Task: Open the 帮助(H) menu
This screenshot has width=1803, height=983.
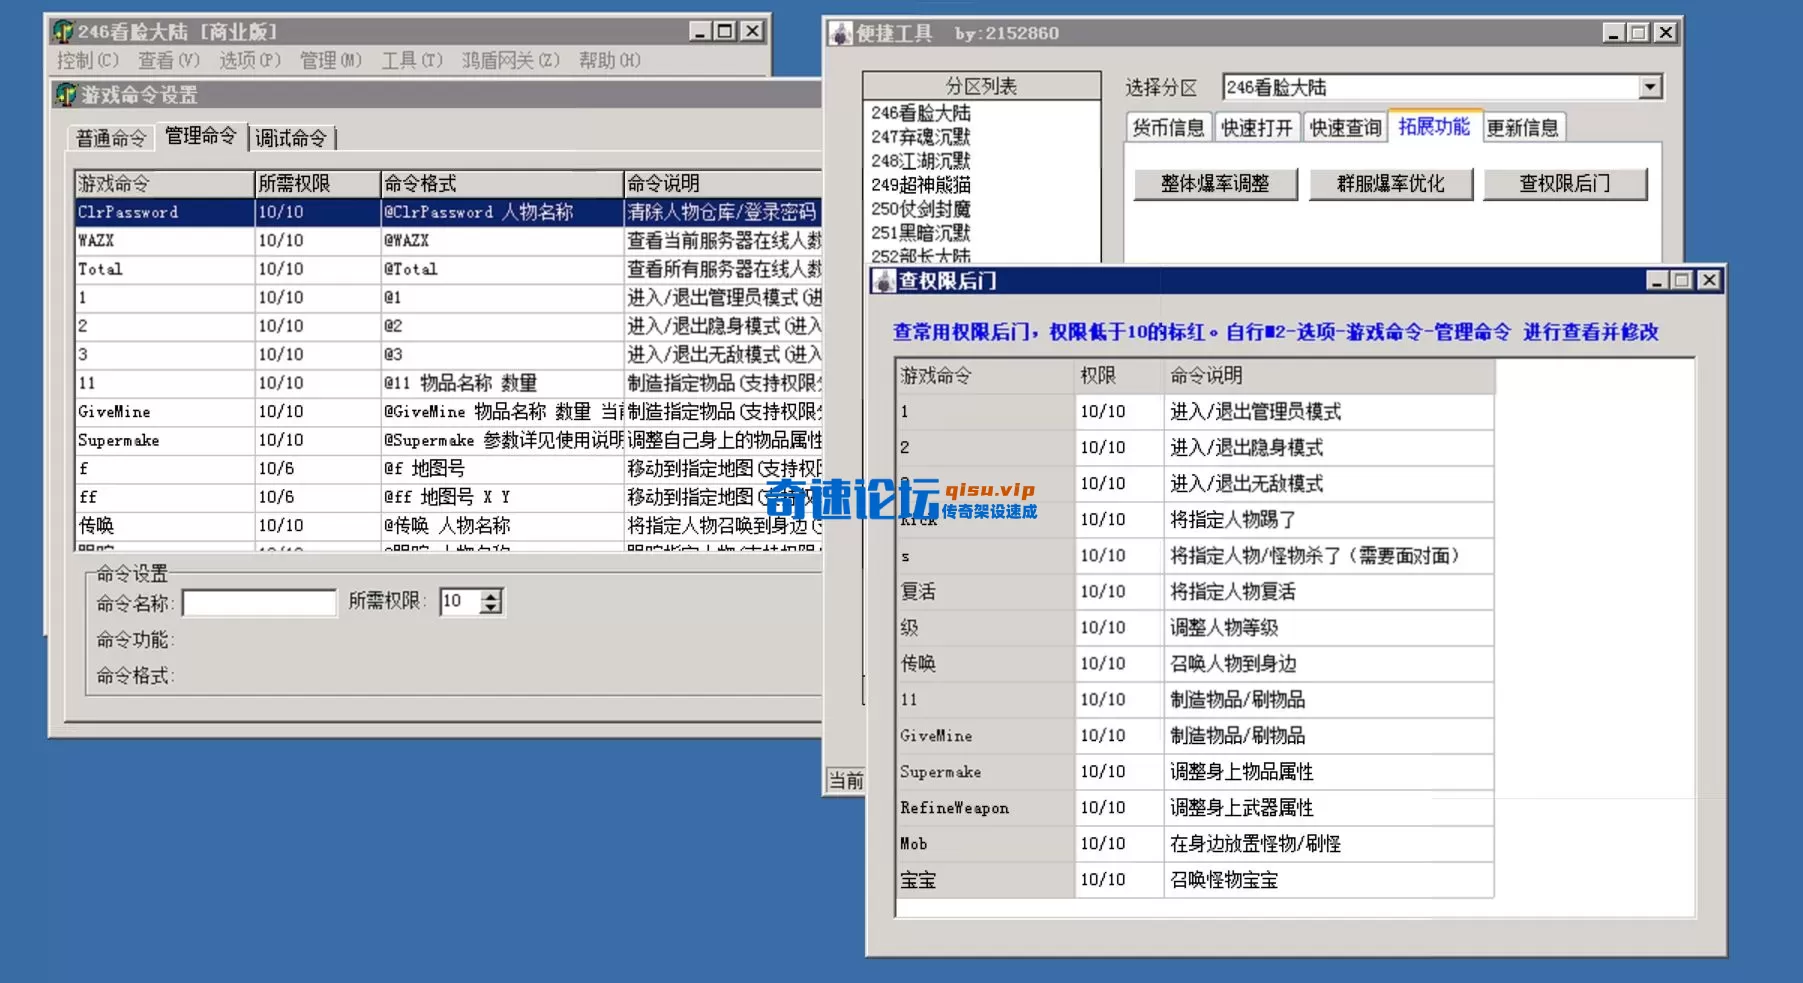Action: click(x=606, y=60)
